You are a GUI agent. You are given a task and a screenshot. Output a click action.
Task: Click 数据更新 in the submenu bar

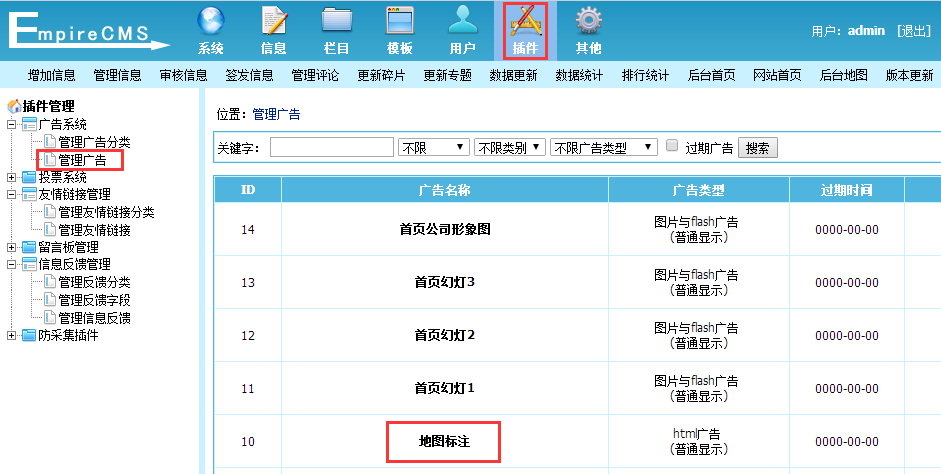click(x=513, y=75)
